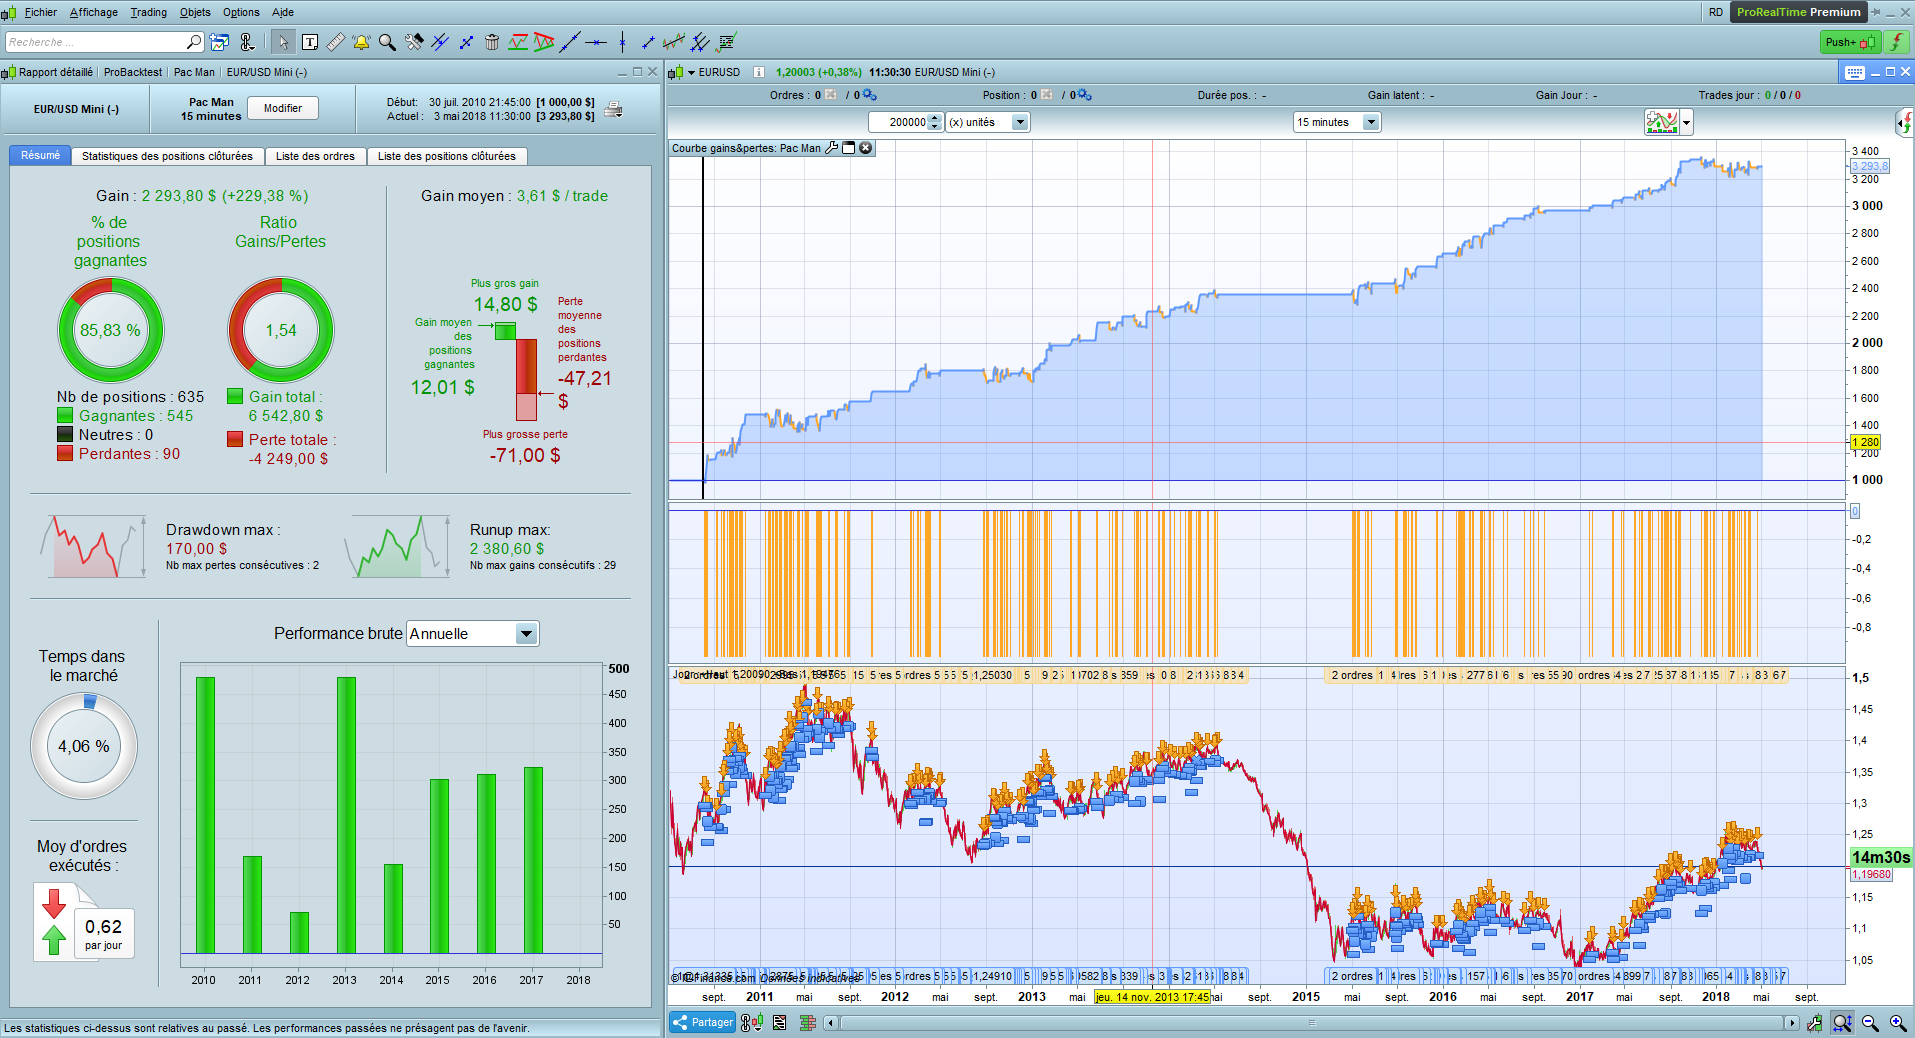Screen dimensions: 1915x1038
Task: Open the Trading menu
Action: pyautogui.click(x=148, y=12)
